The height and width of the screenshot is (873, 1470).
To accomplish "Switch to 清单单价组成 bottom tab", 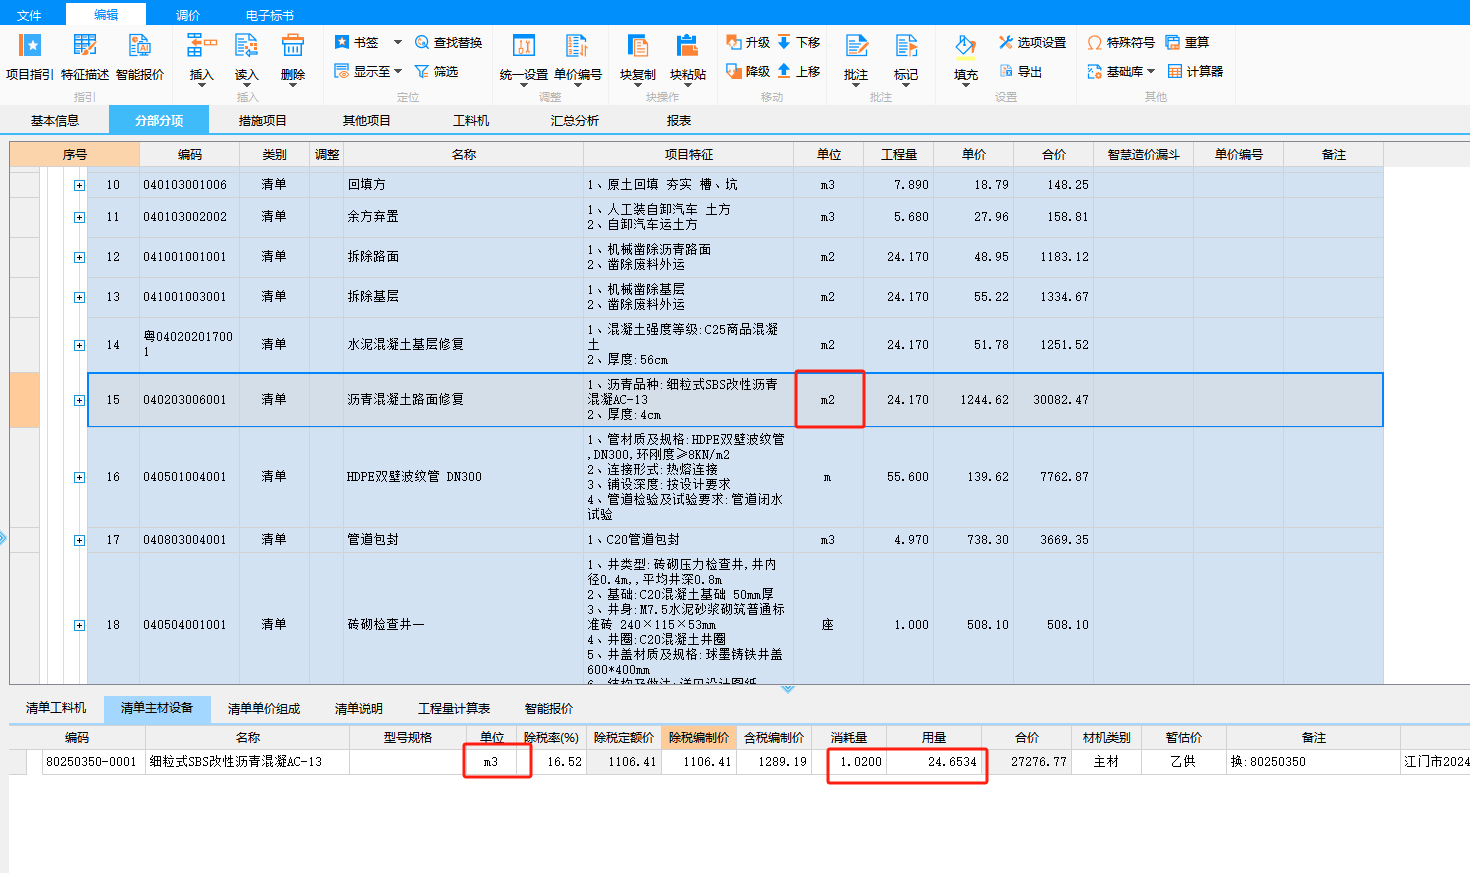I will click(264, 708).
